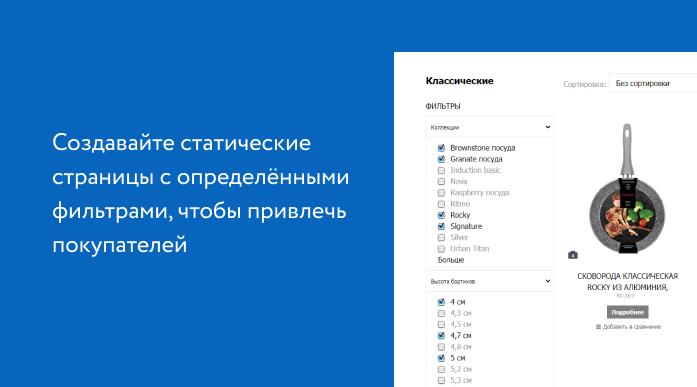
Task: Uncheck the Brownstone посуда checkbox
Action: [441, 148]
